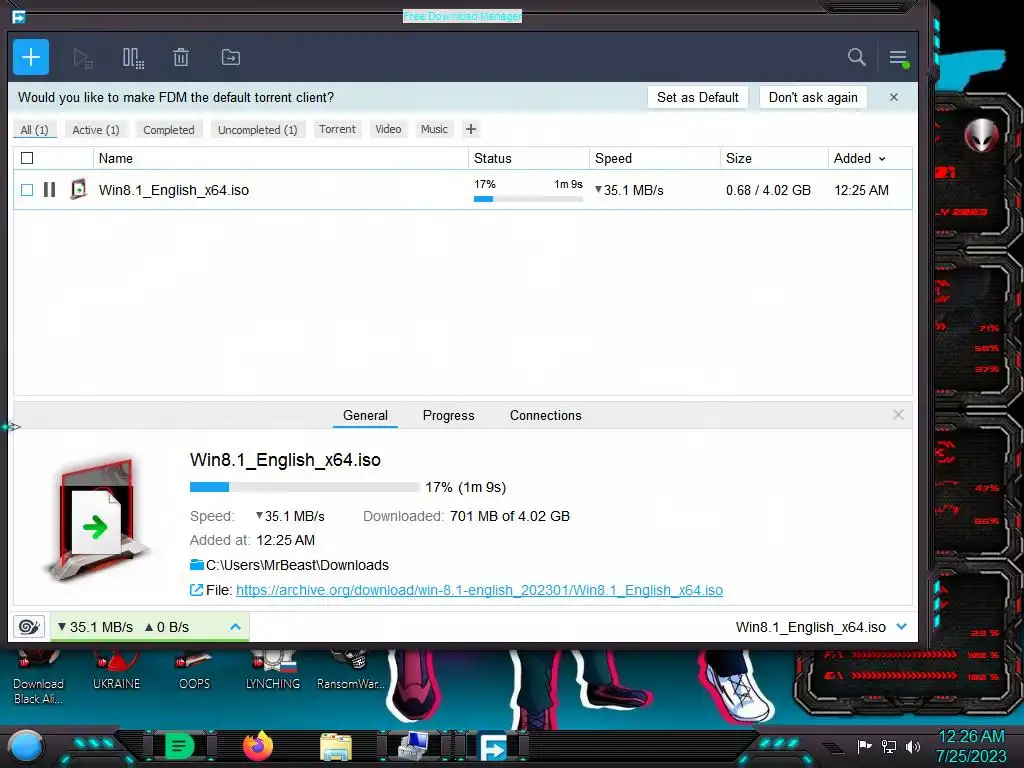Switch to the Connections details tab
1024x768 pixels.
click(545, 415)
